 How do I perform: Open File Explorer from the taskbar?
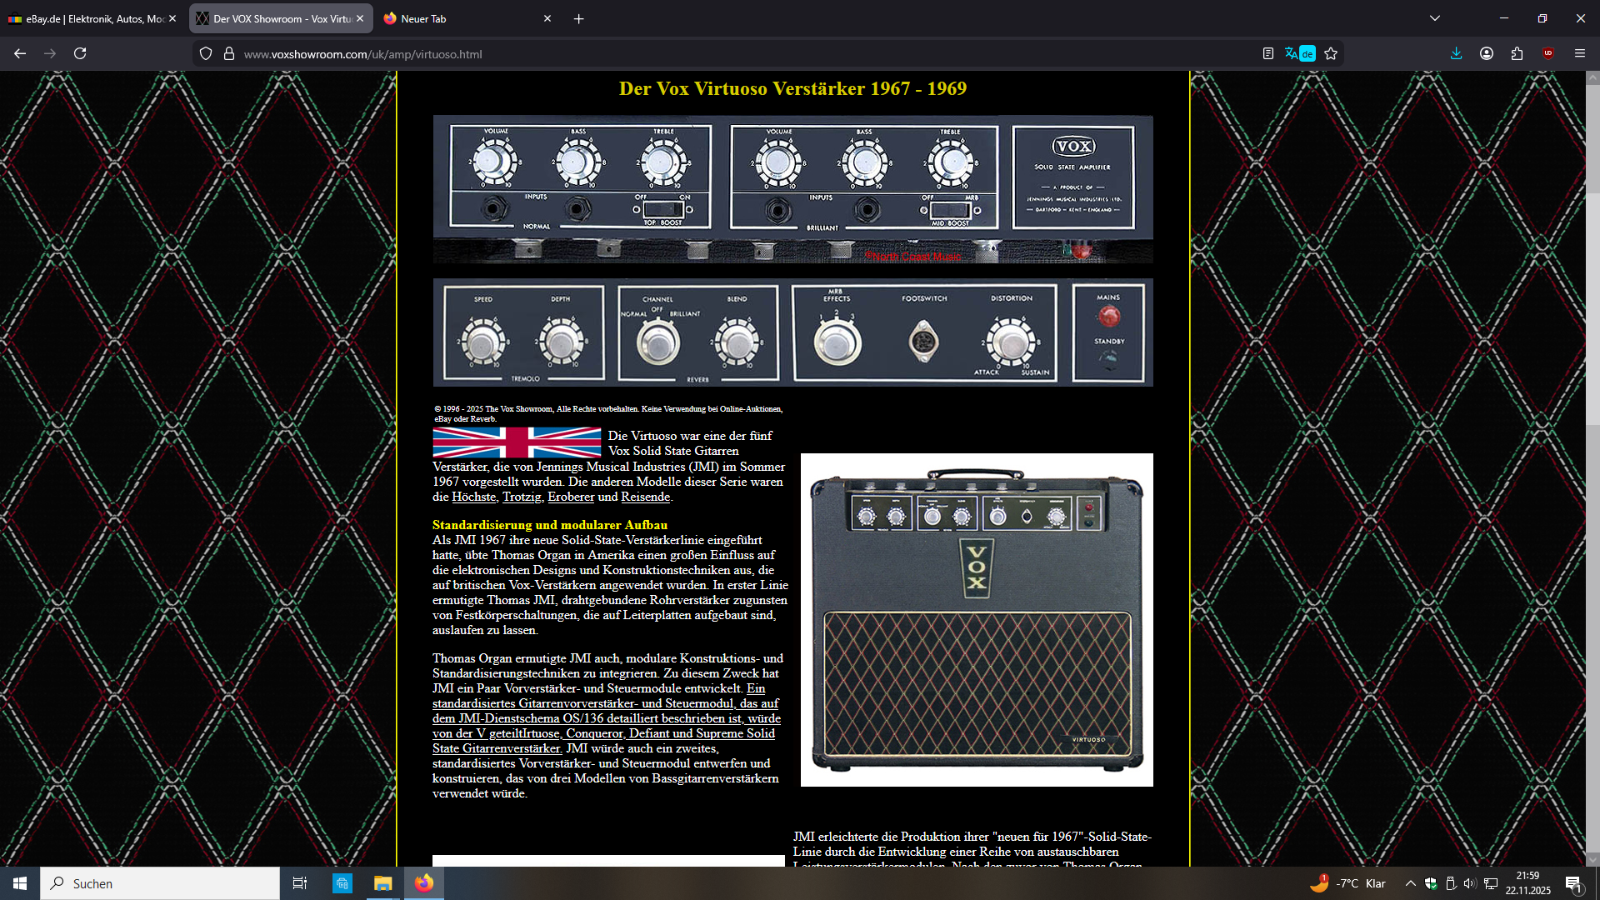point(383,883)
